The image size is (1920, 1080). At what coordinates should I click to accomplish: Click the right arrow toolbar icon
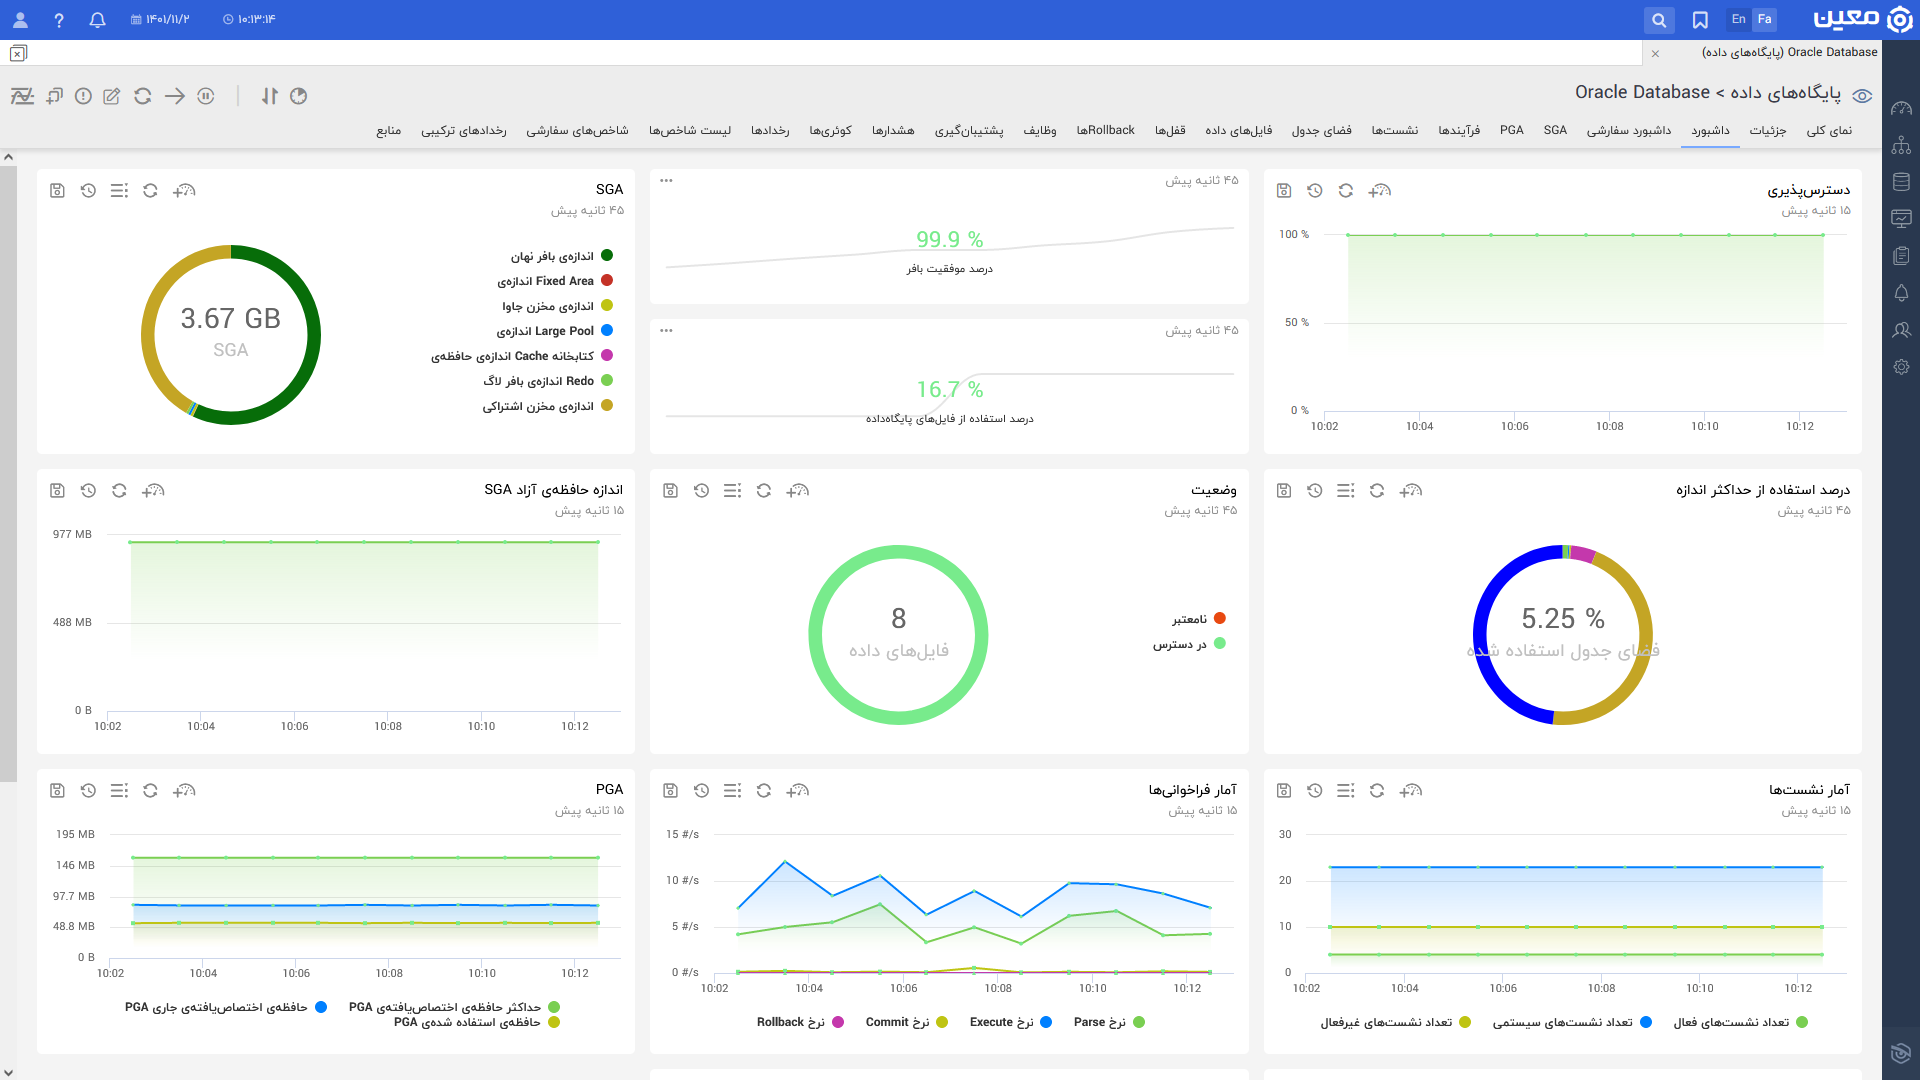click(174, 96)
